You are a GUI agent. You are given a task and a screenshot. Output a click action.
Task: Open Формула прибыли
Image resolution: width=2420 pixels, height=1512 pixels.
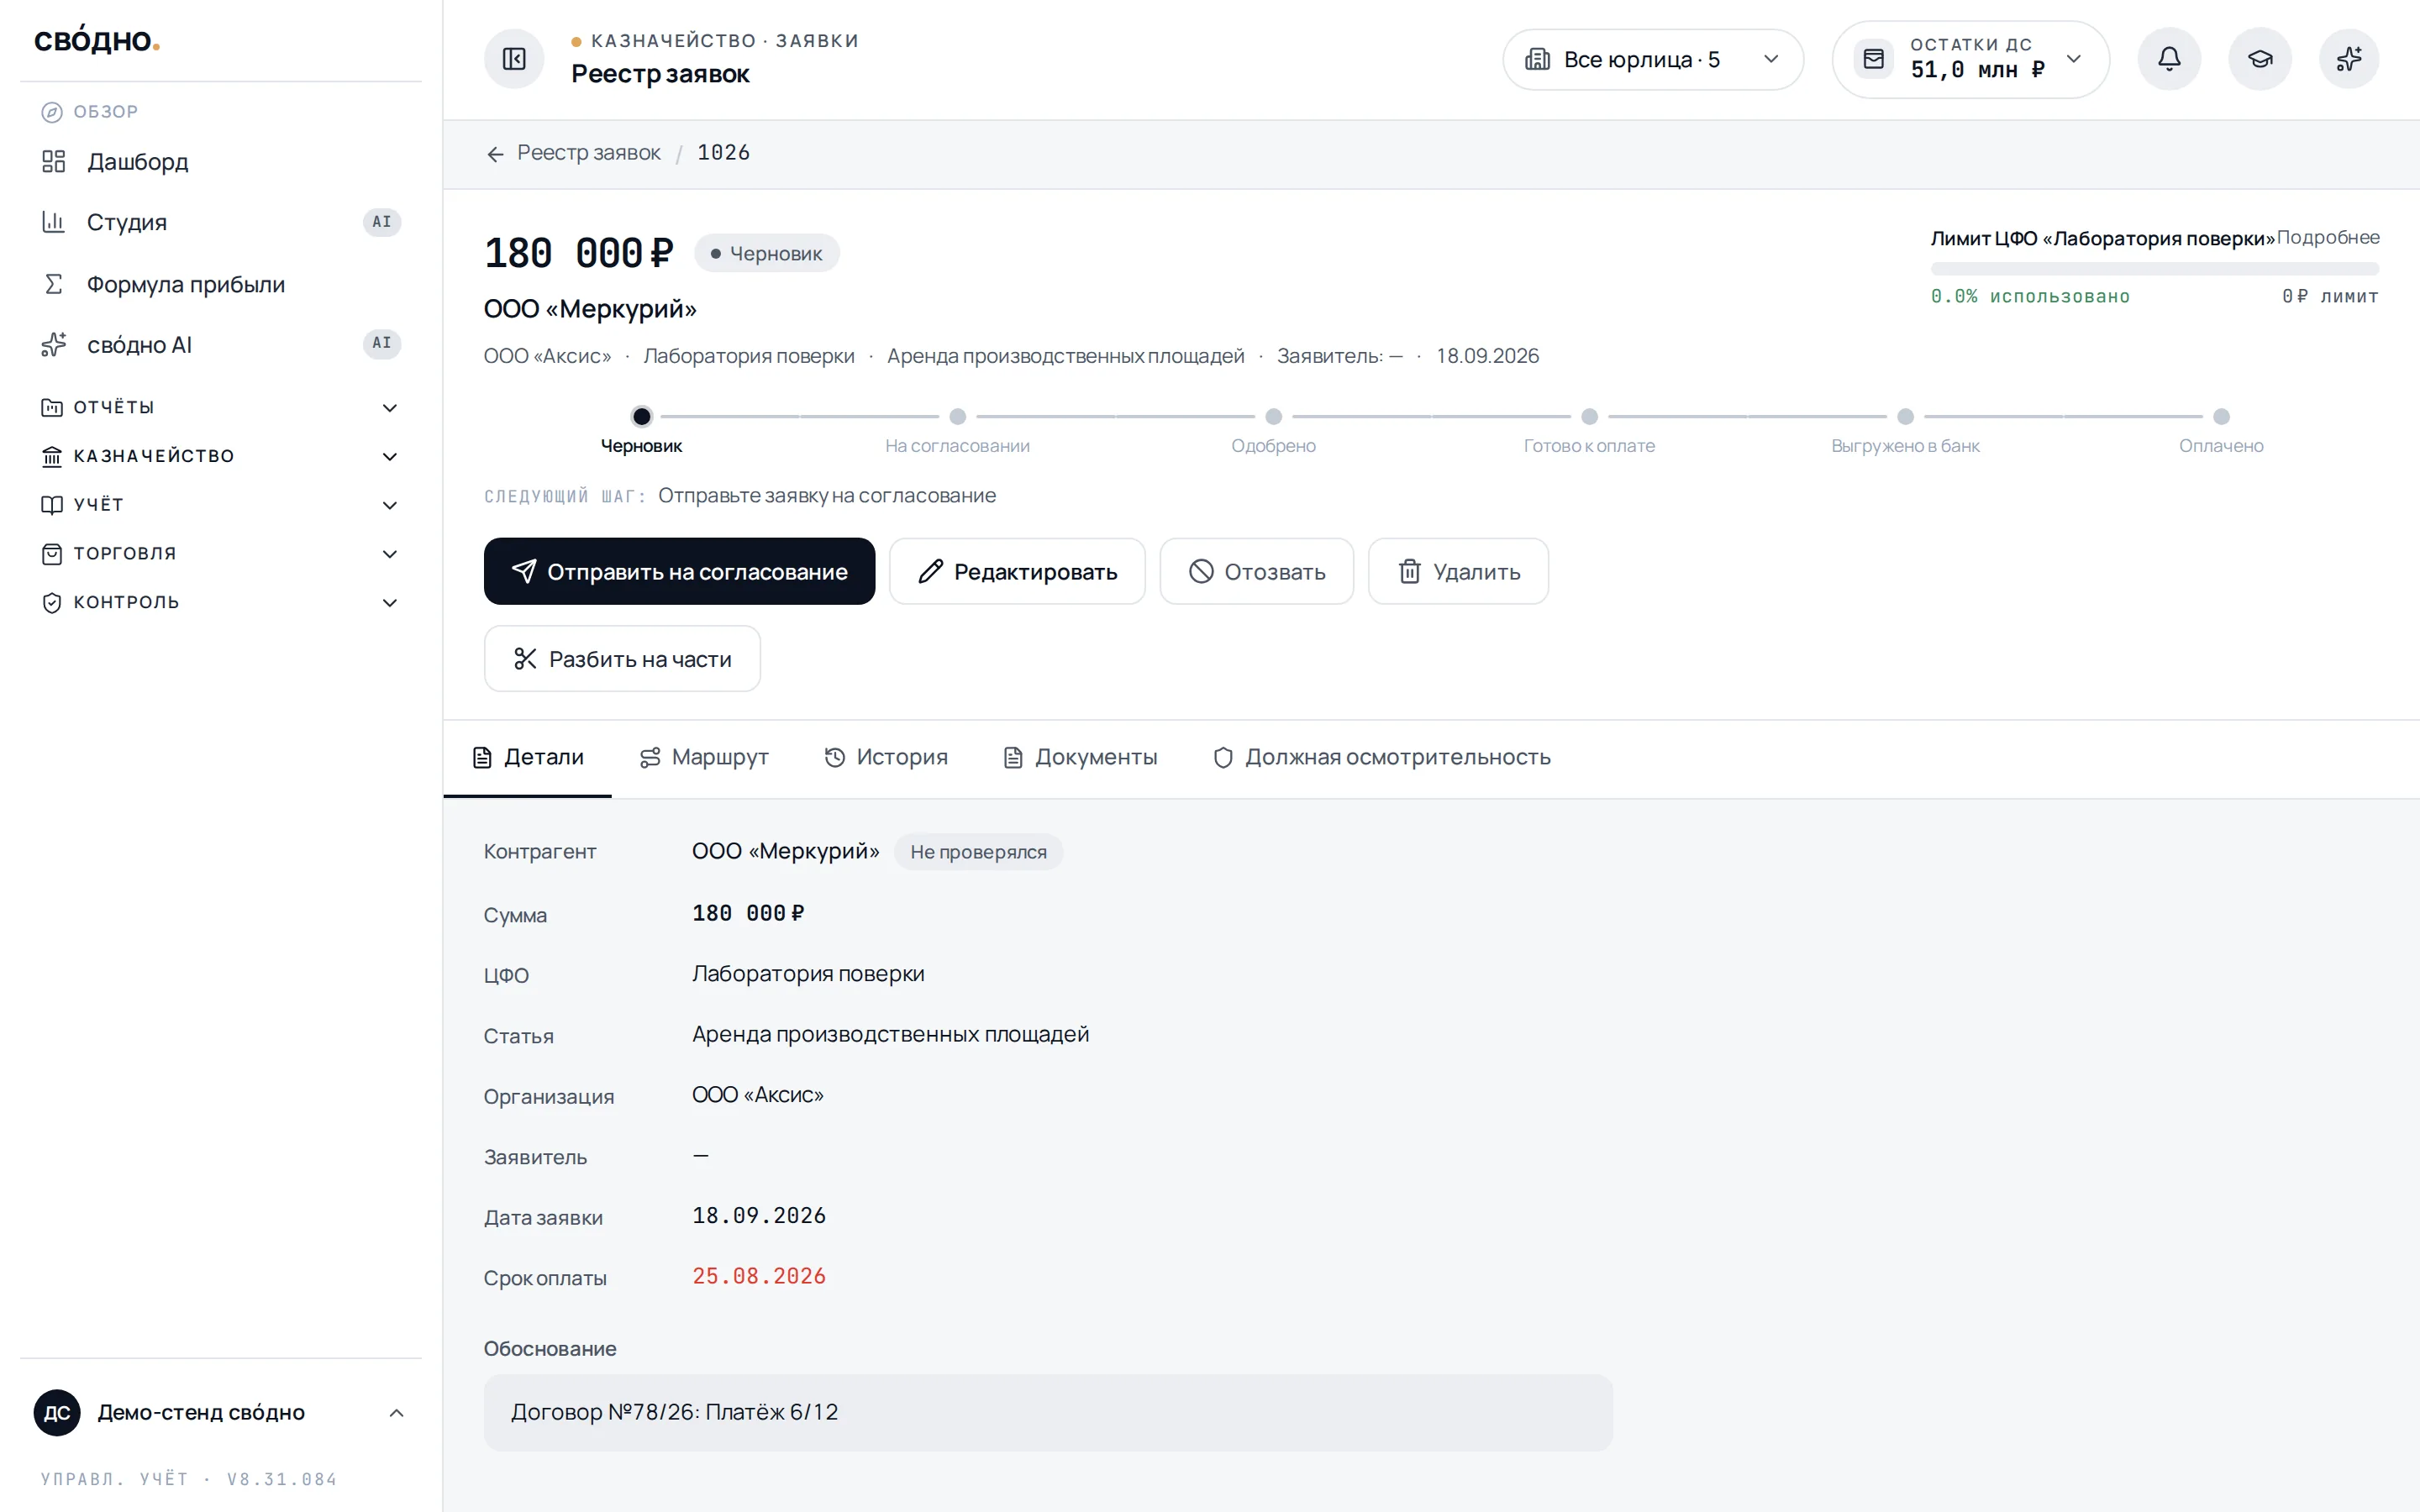tap(220, 284)
